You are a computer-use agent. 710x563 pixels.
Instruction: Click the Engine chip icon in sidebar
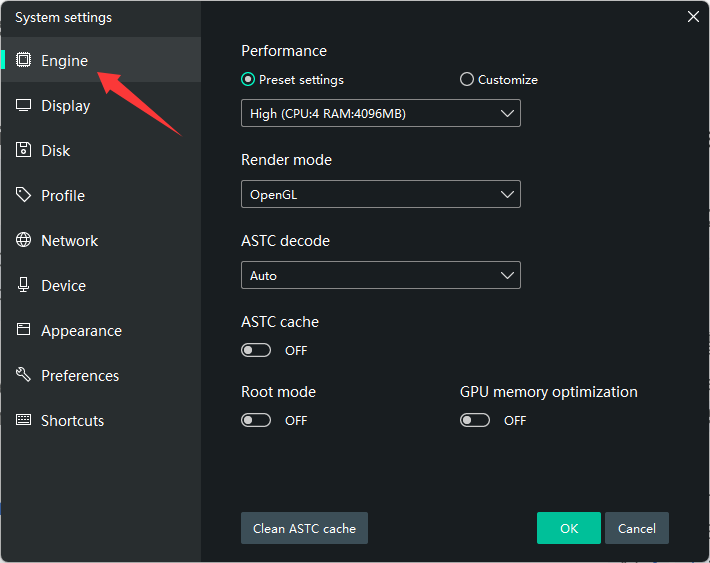[23, 60]
